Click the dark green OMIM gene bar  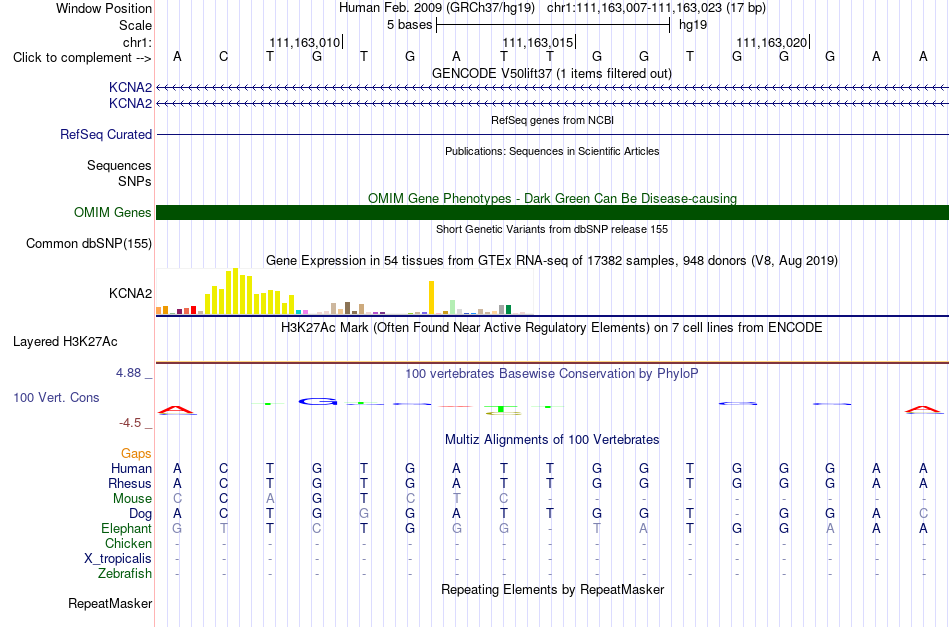(x=553, y=213)
